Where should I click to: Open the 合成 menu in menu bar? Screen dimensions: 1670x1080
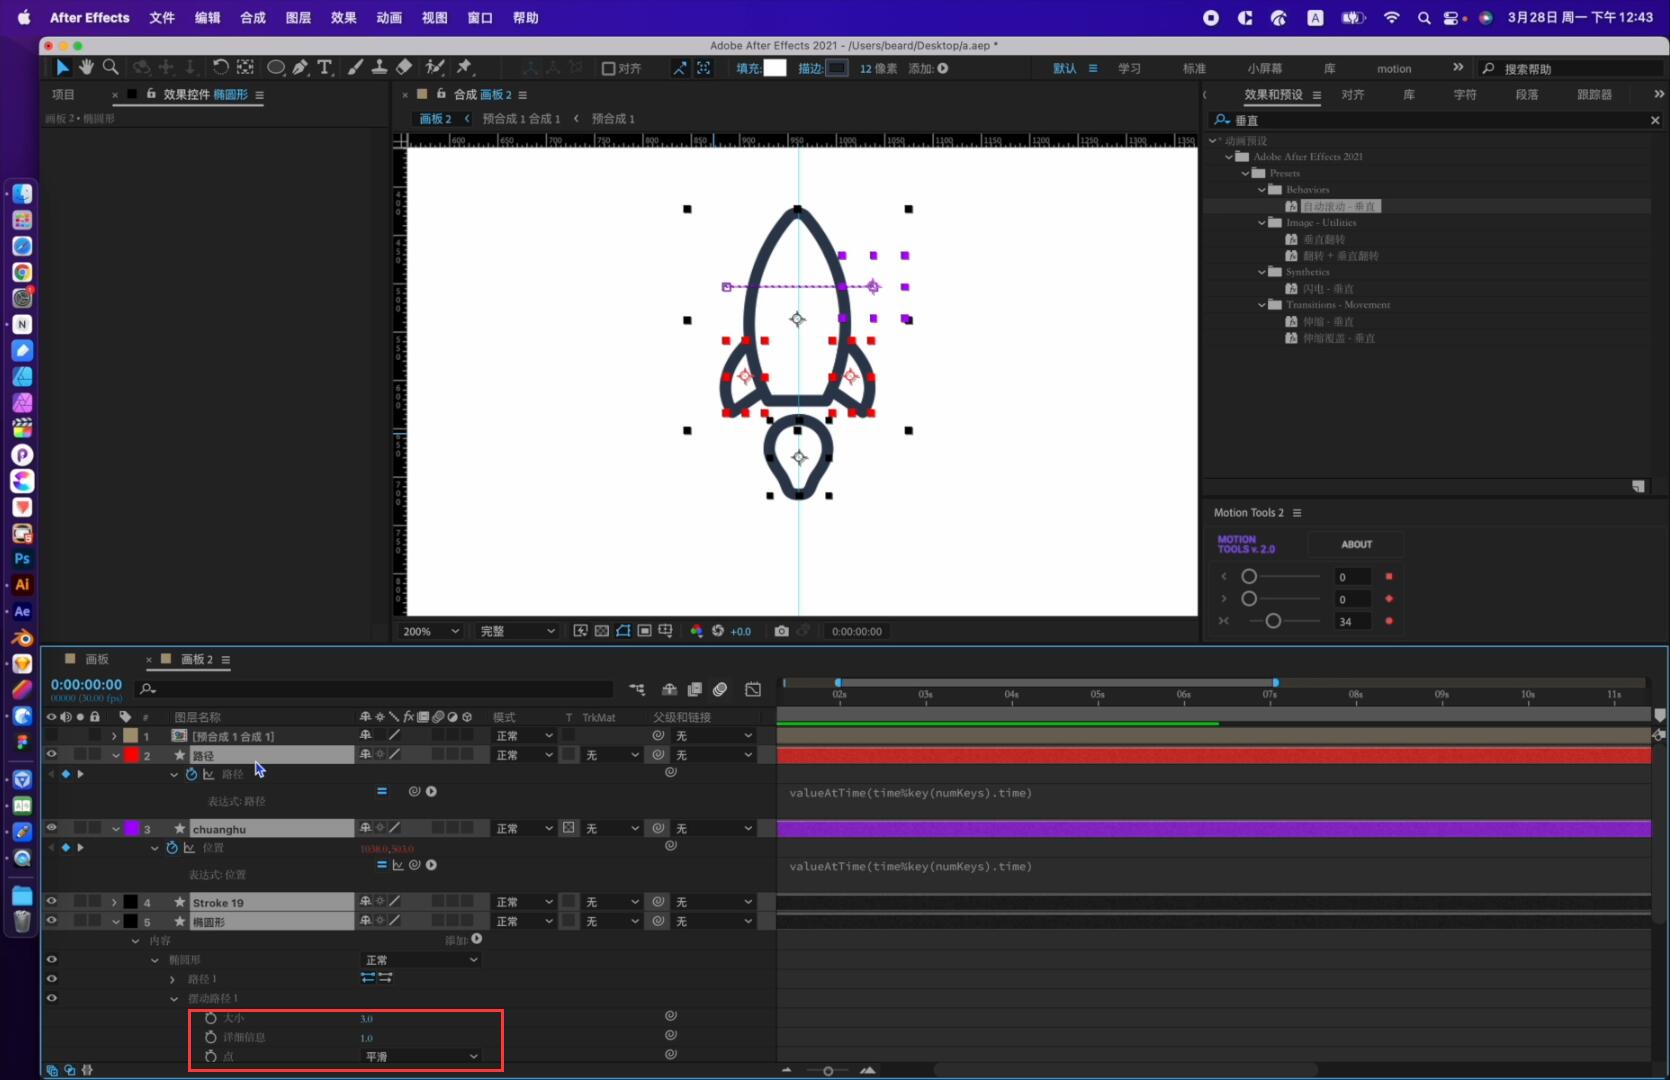(x=252, y=17)
